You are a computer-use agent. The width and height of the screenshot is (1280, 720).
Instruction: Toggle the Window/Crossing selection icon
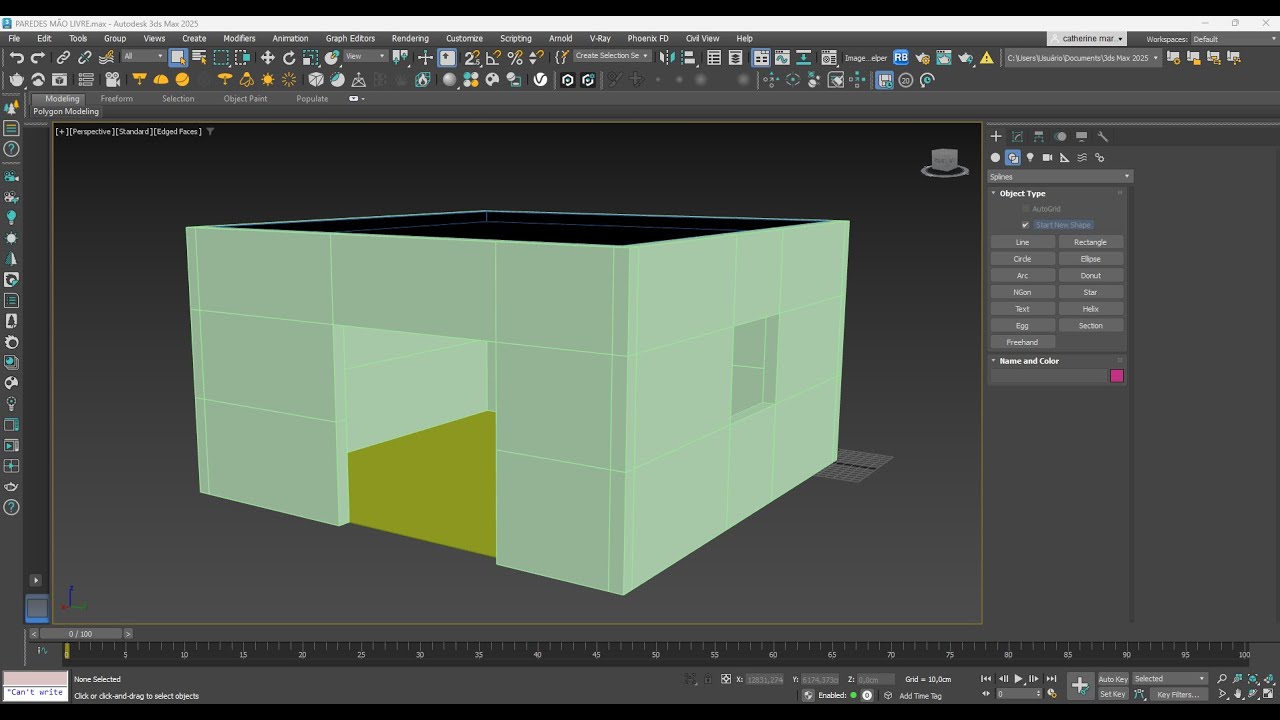tap(243, 57)
